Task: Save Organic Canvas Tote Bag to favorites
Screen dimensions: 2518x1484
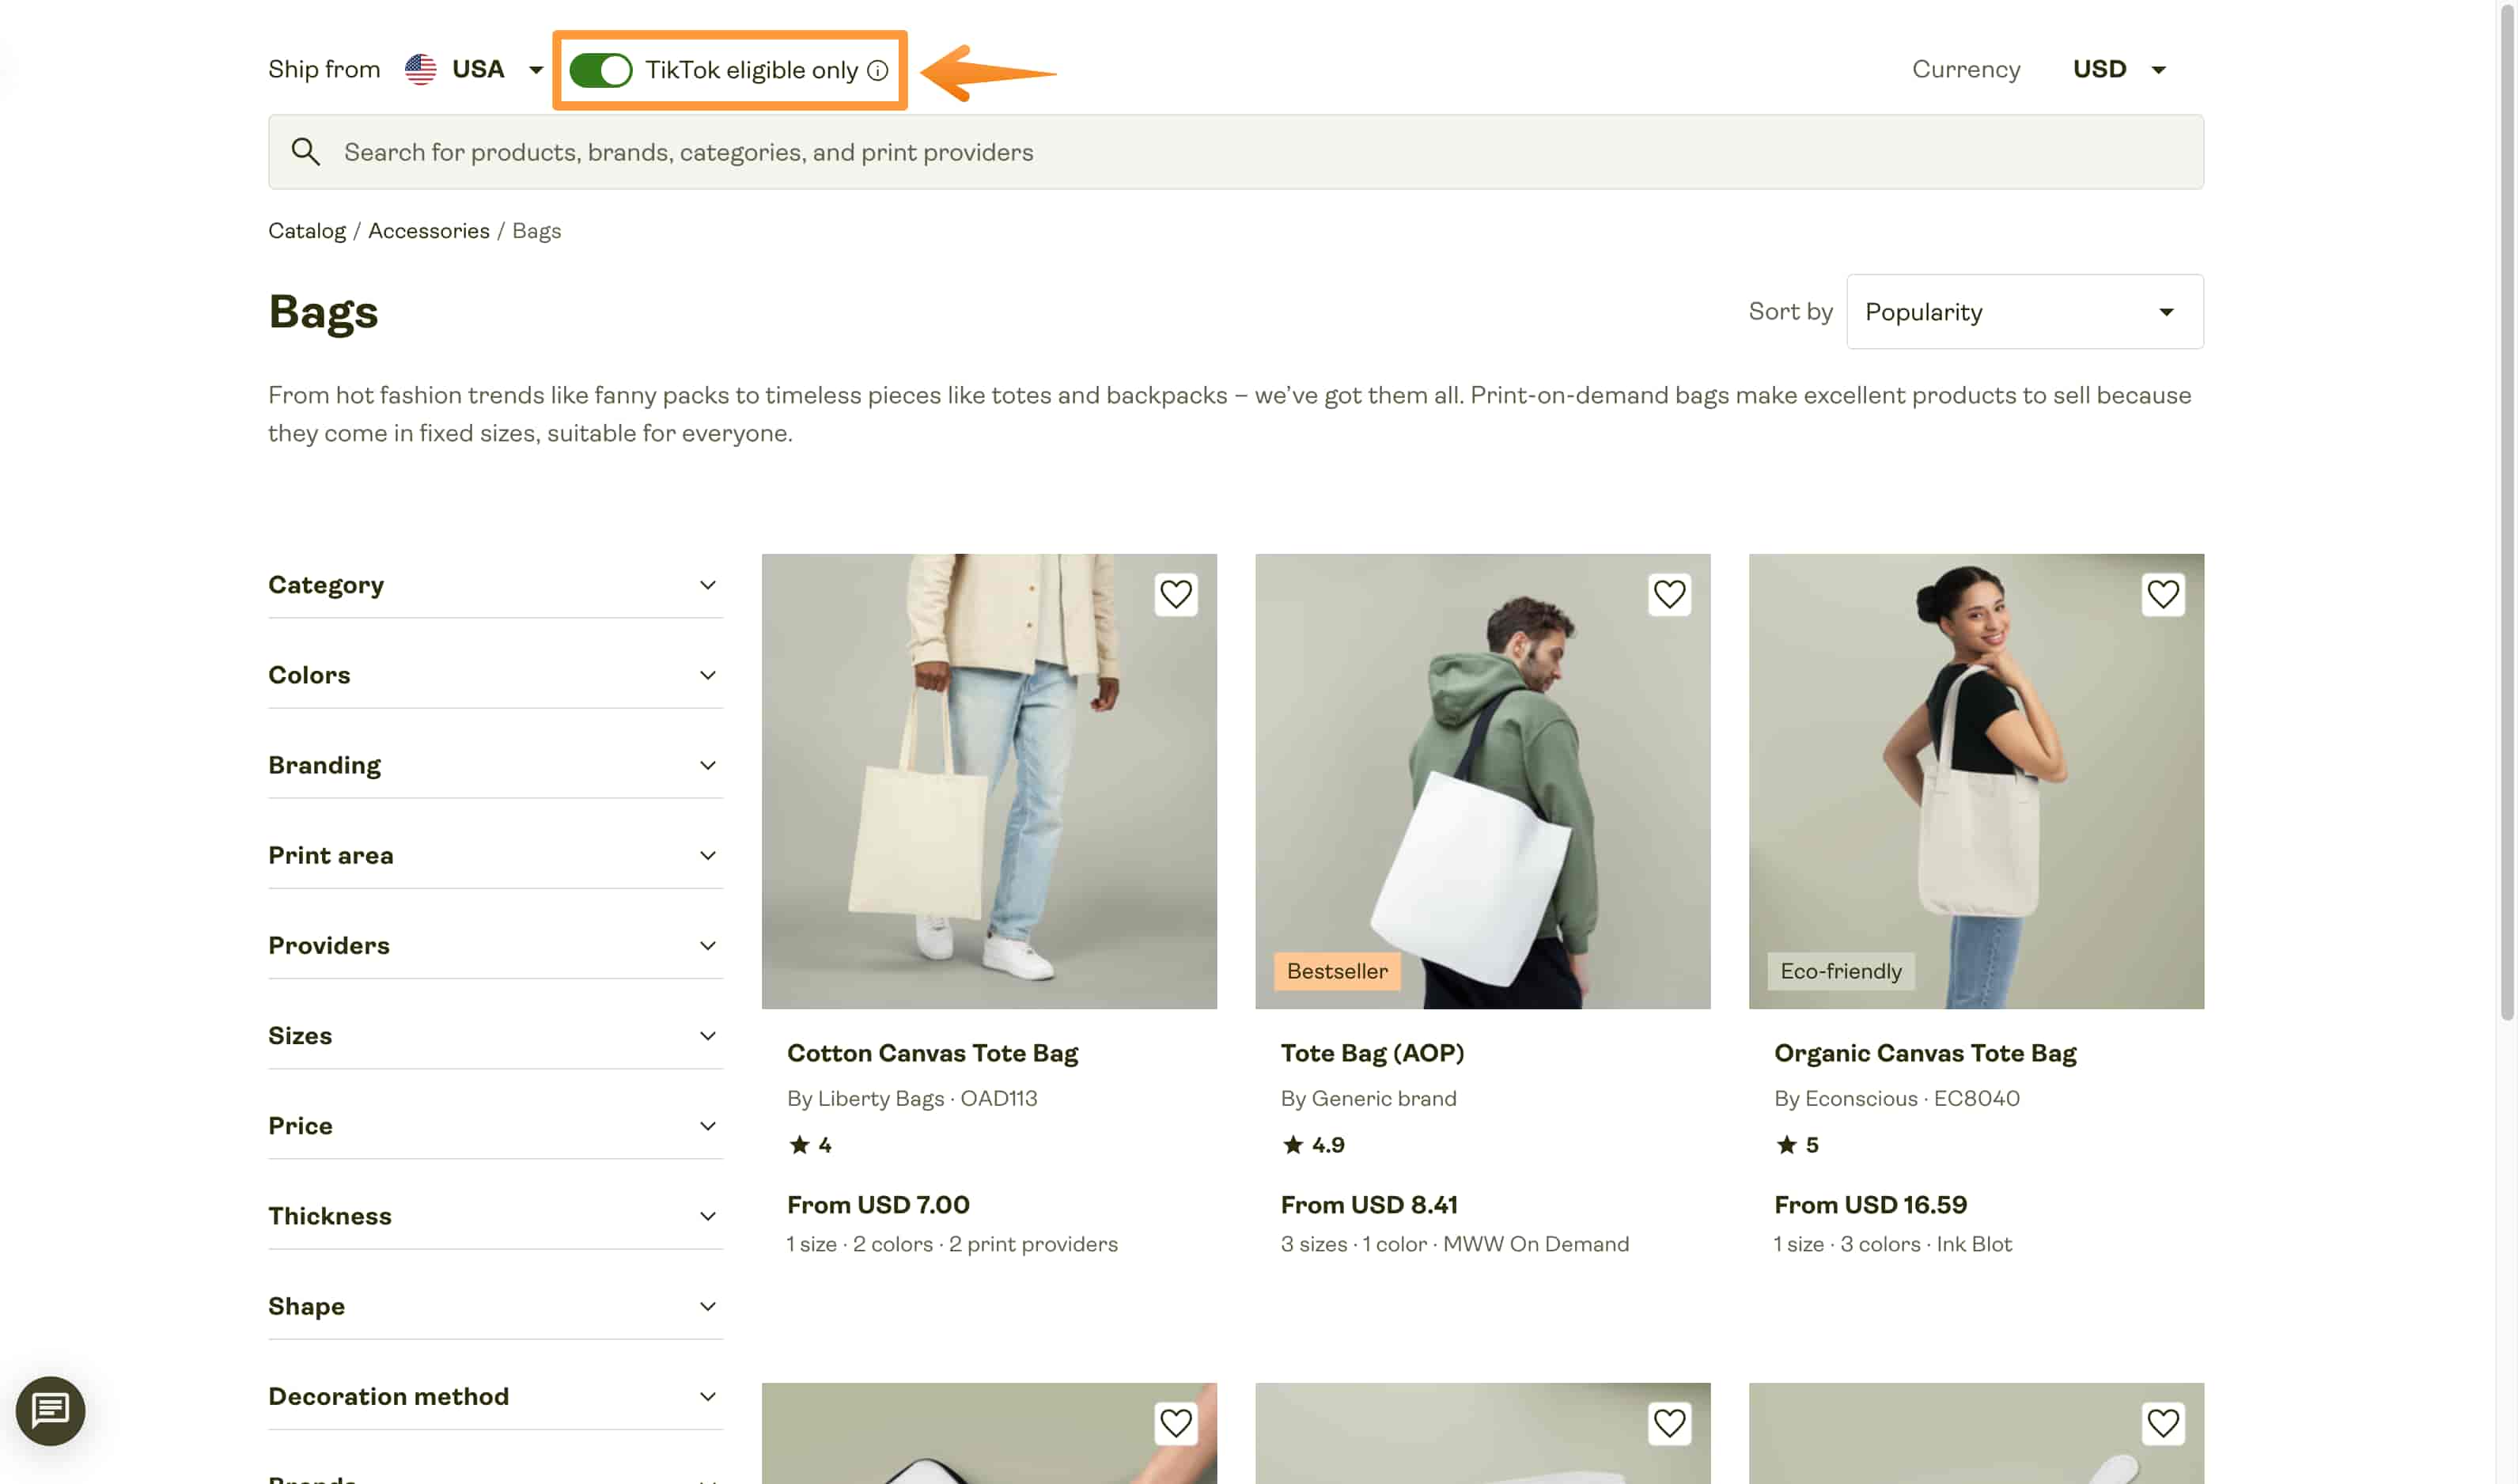Action: tap(2162, 594)
